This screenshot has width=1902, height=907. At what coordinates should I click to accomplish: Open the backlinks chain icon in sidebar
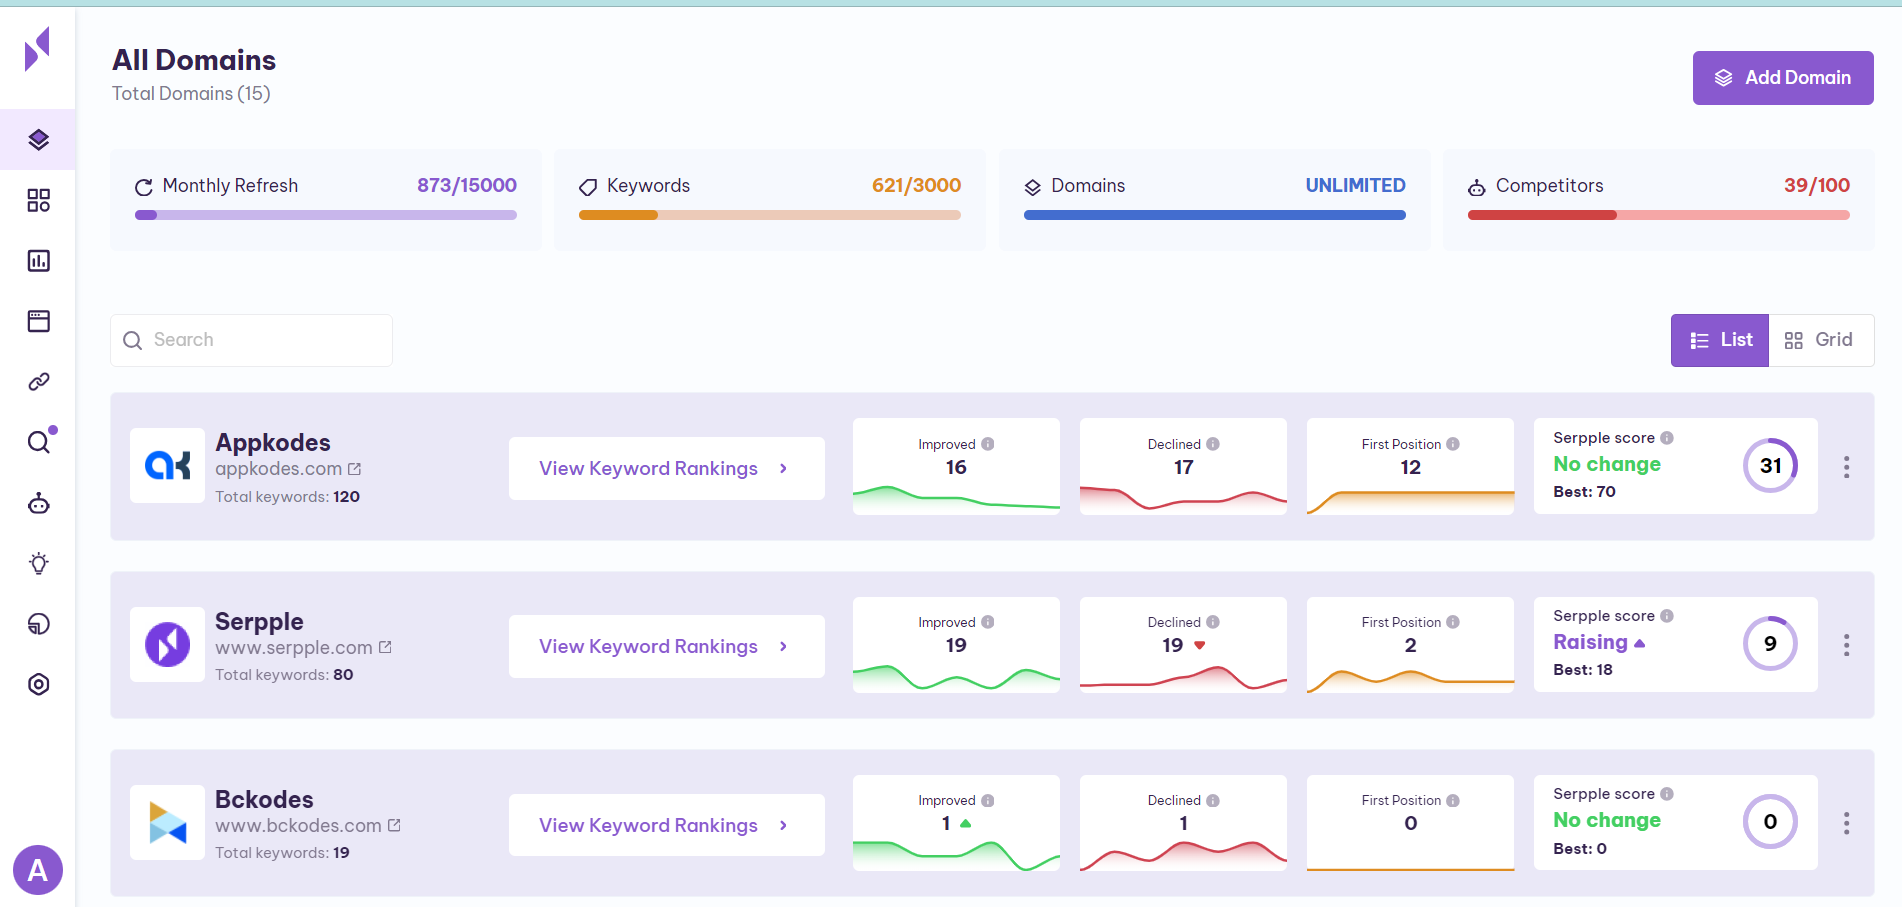pyautogui.click(x=38, y=382)
